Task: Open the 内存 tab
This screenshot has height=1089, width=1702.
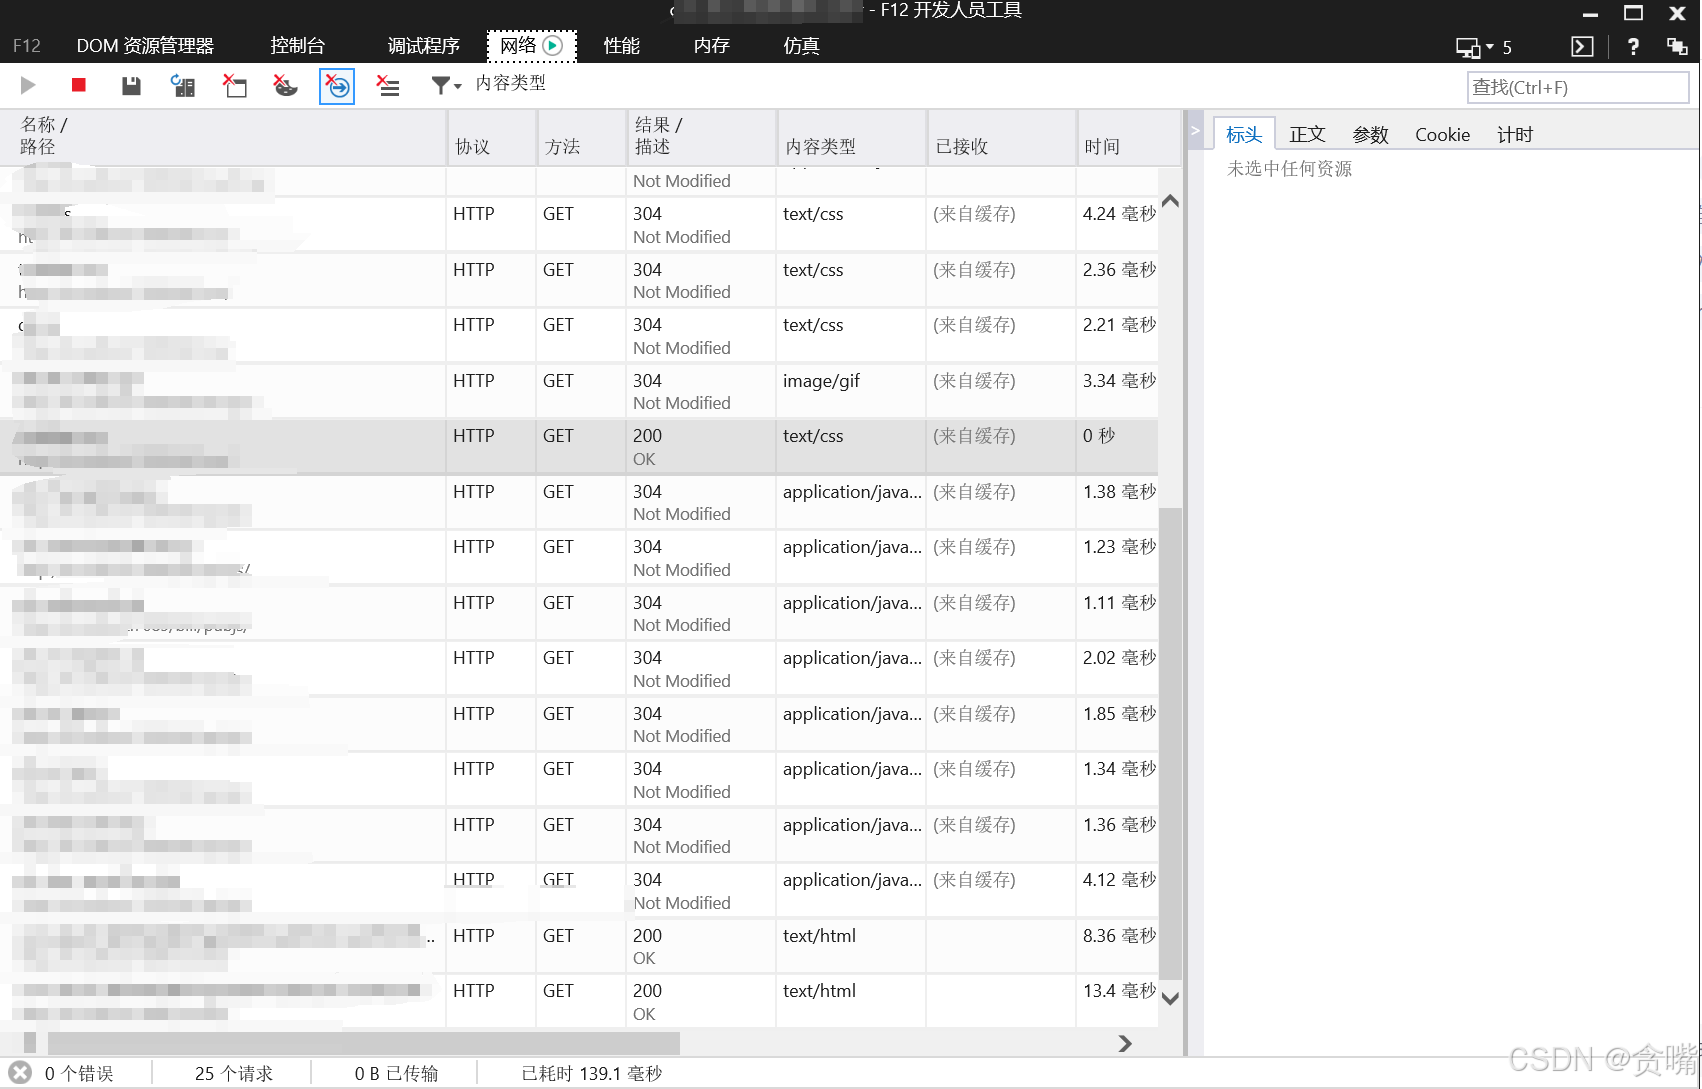Action: pyautogui.click(x=711, y=46)
